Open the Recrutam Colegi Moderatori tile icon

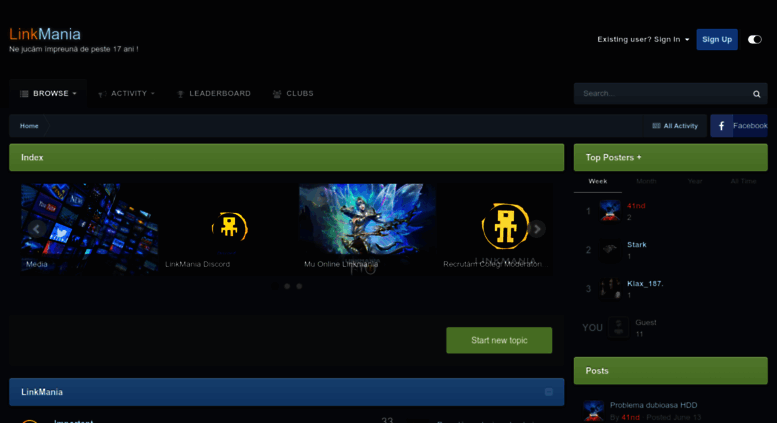(505, 226)
